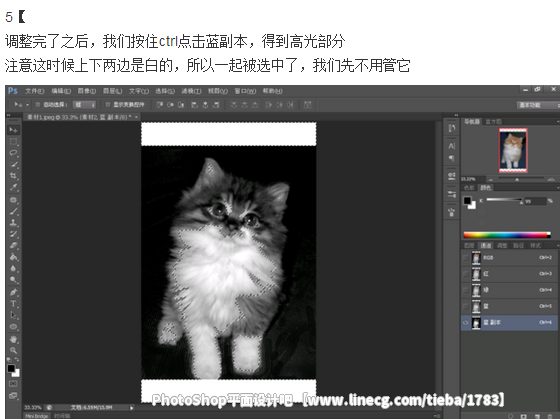This screenshot has height=419, width=560.
Task: Enable the Auto-Select checkbox
Action: point(38,105)
